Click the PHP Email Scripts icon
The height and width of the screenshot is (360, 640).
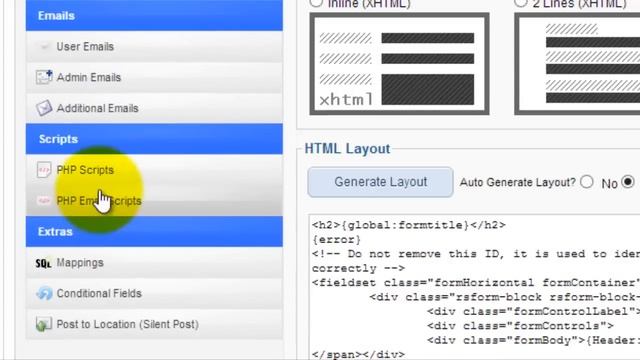(44, 201)
